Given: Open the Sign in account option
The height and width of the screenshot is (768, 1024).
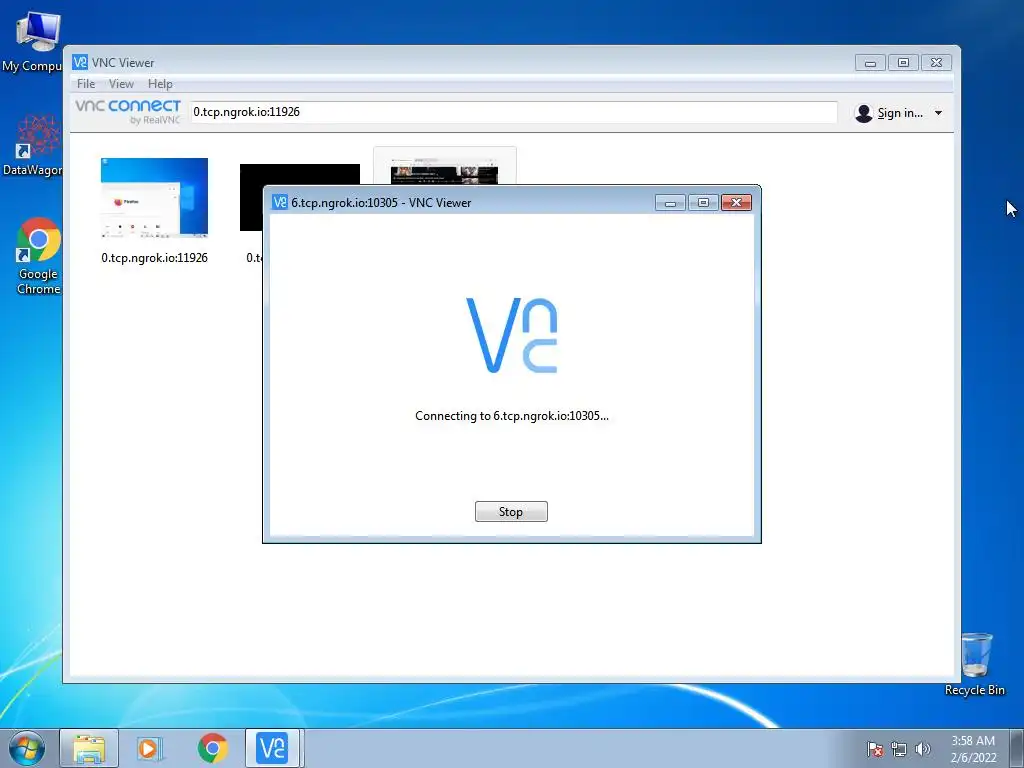Looking at the screenshot, I should (900, 113).
